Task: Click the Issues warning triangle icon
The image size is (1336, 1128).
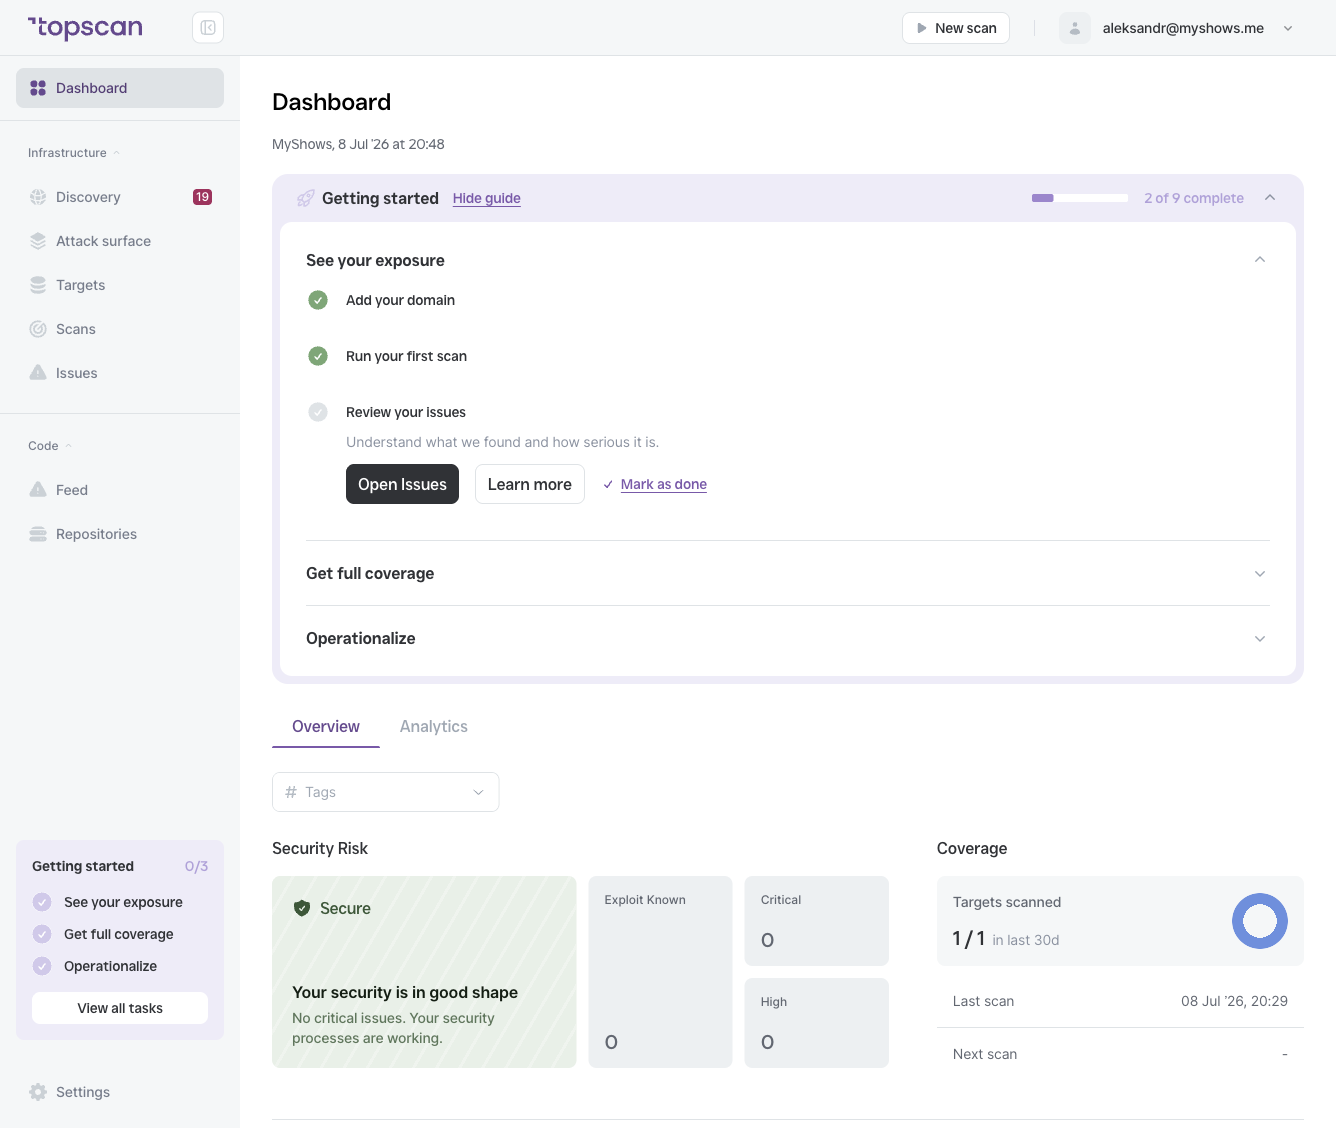Action: pyautogui.click(x=38, y=373)
